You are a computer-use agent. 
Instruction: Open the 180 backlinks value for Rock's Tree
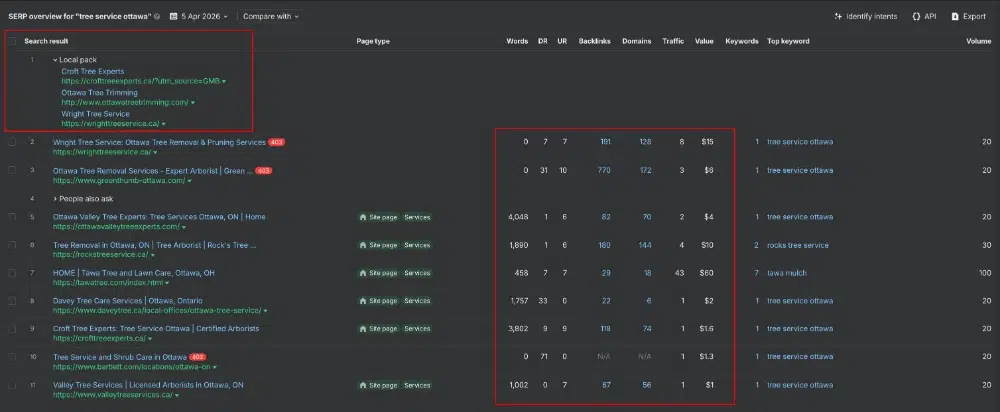(x=605, y=246)
